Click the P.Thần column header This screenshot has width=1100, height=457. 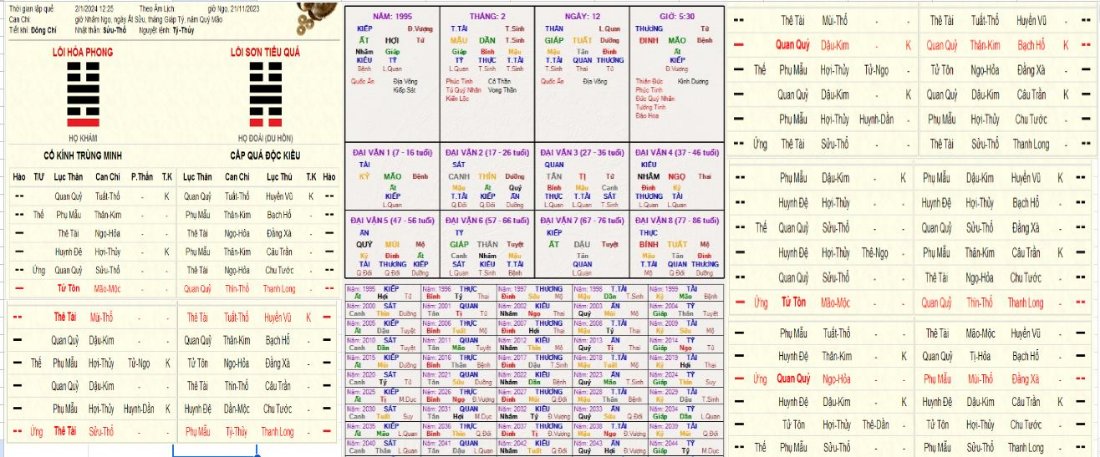coord(141,175)
